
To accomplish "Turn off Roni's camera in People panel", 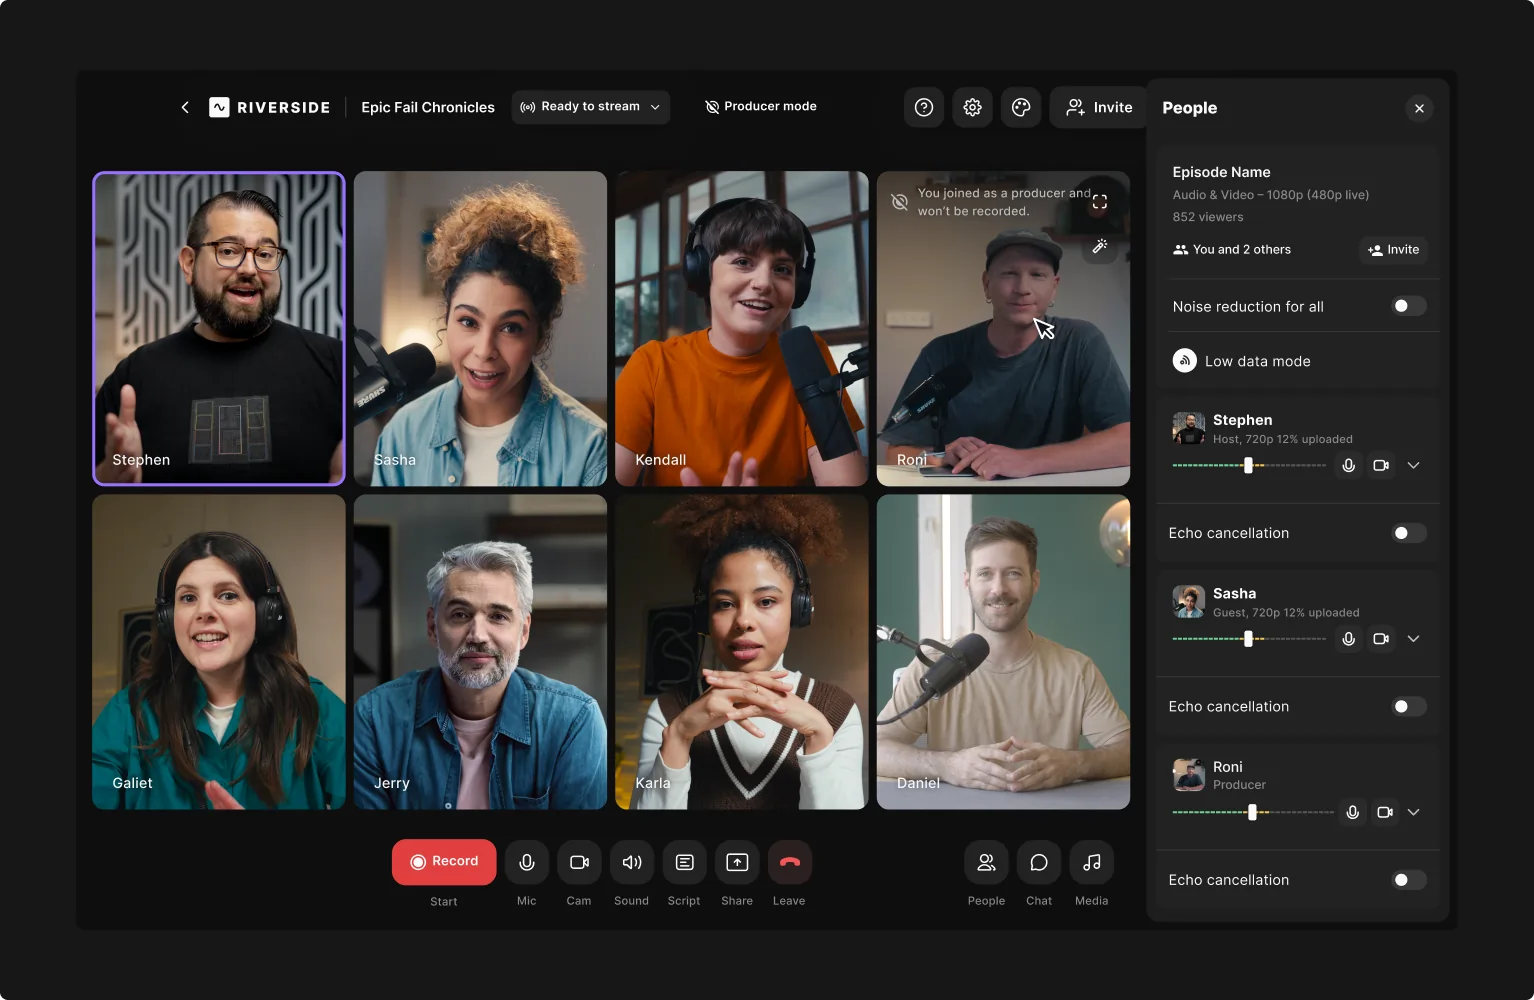I will coord(1385,812).
